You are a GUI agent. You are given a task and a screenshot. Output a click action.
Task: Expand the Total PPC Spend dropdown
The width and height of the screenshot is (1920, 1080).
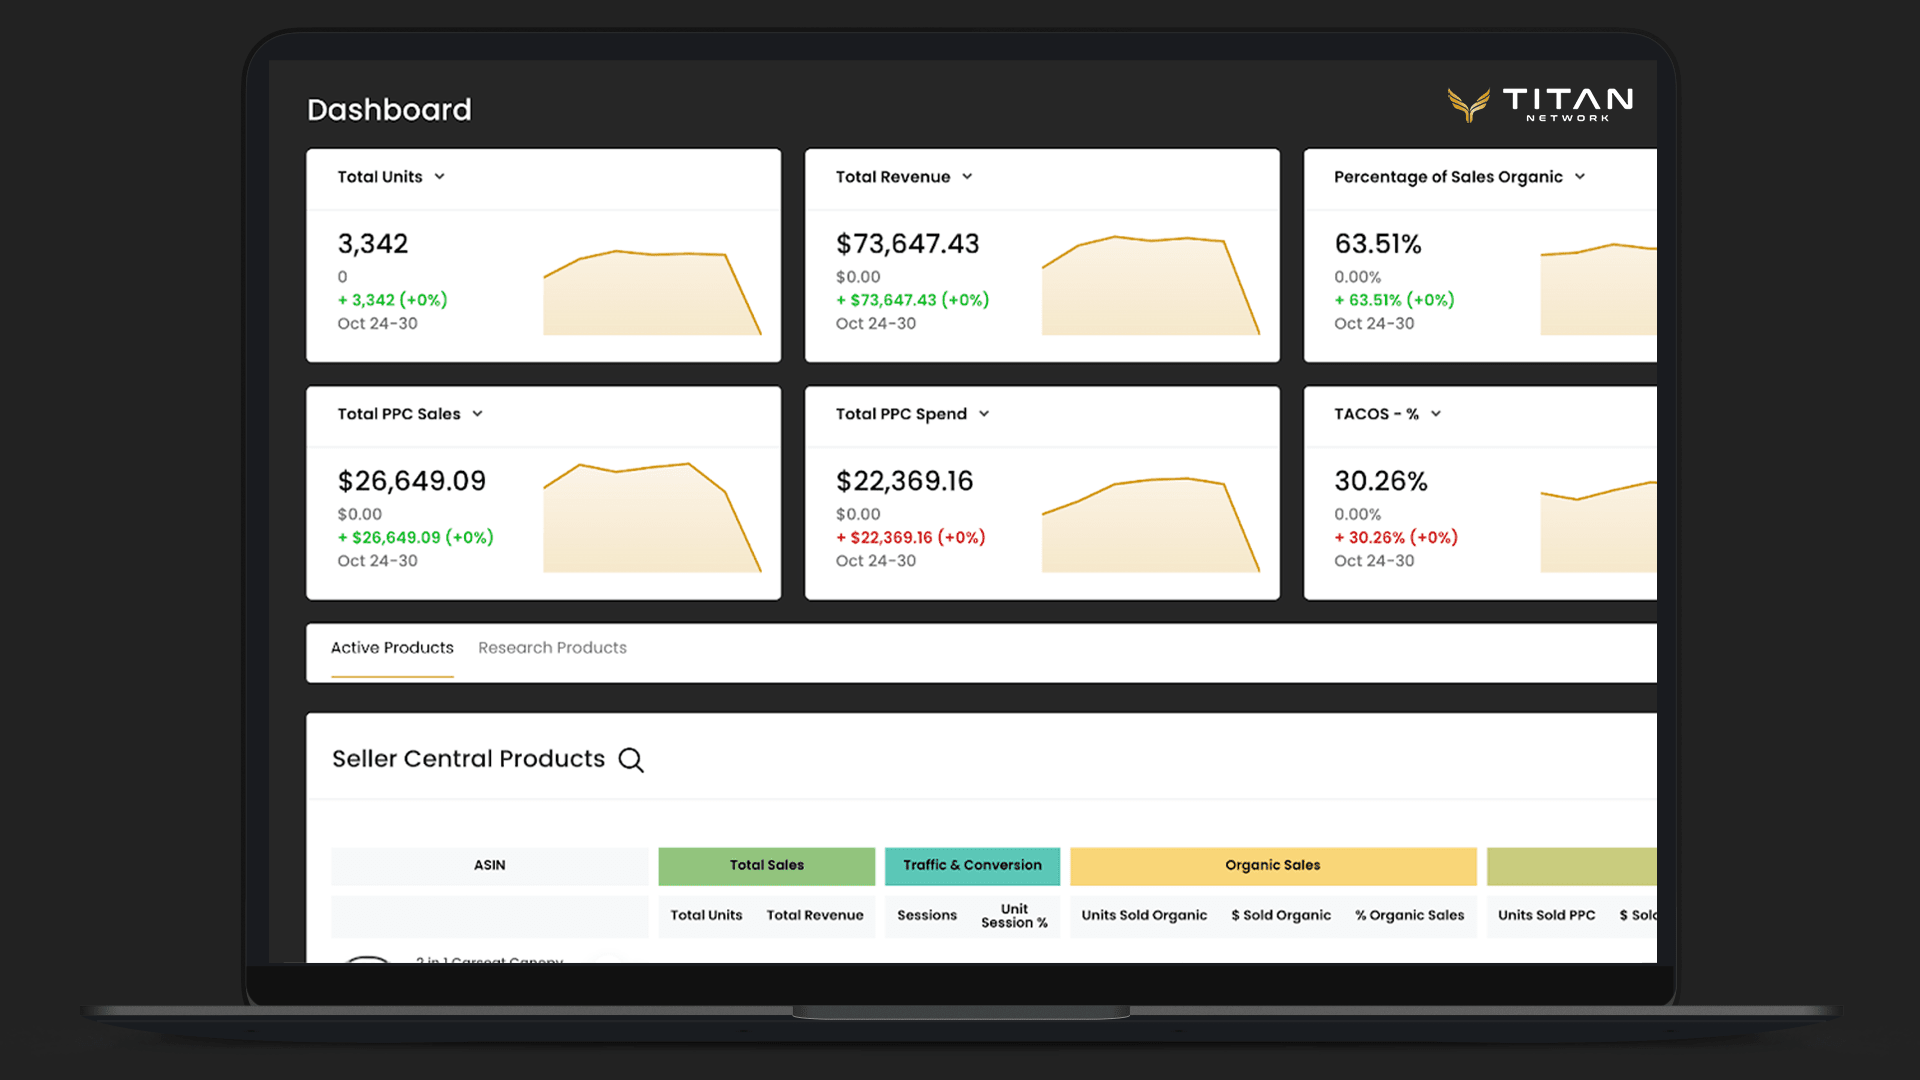click(x=984, y=414)
